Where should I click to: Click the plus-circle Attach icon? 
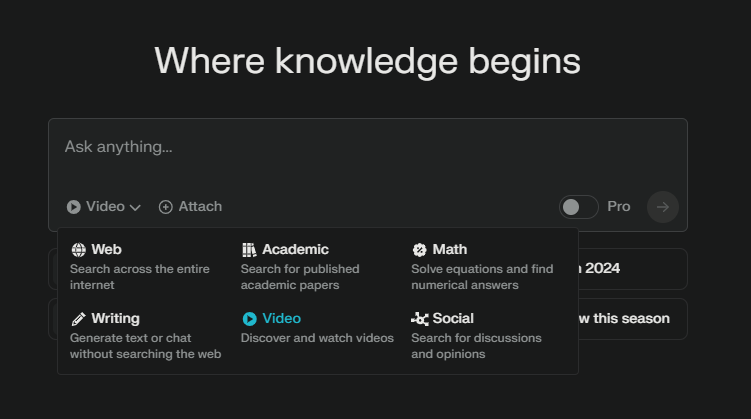[166, 207]
